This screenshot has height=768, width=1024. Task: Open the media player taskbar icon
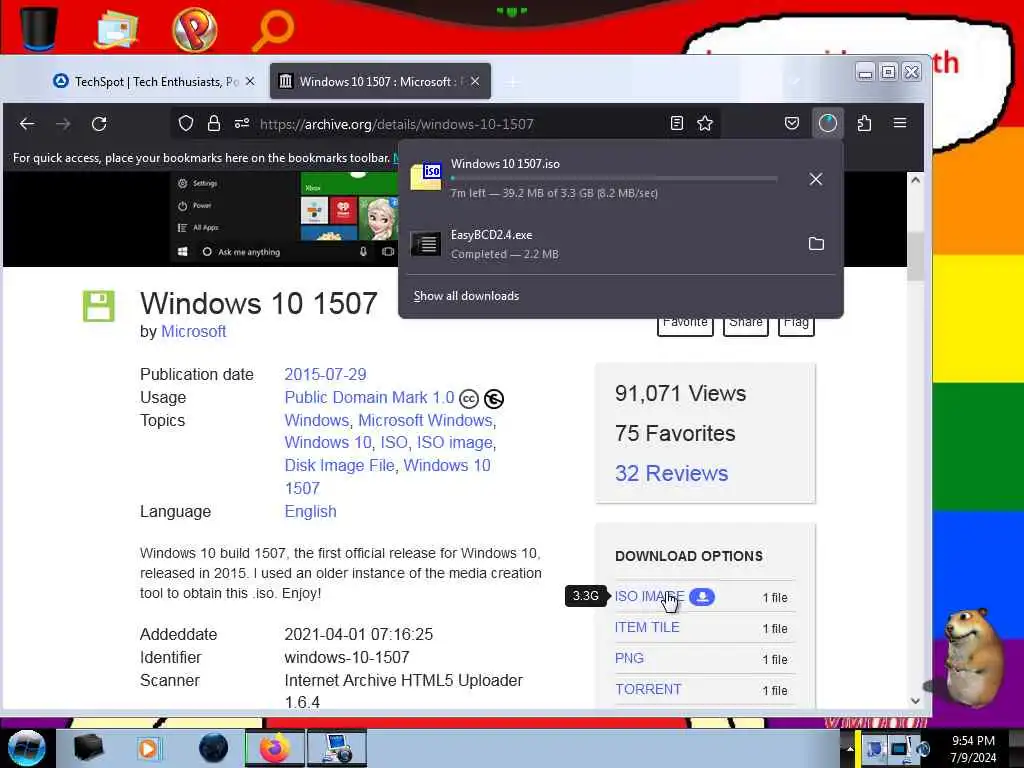coord(149,748)
